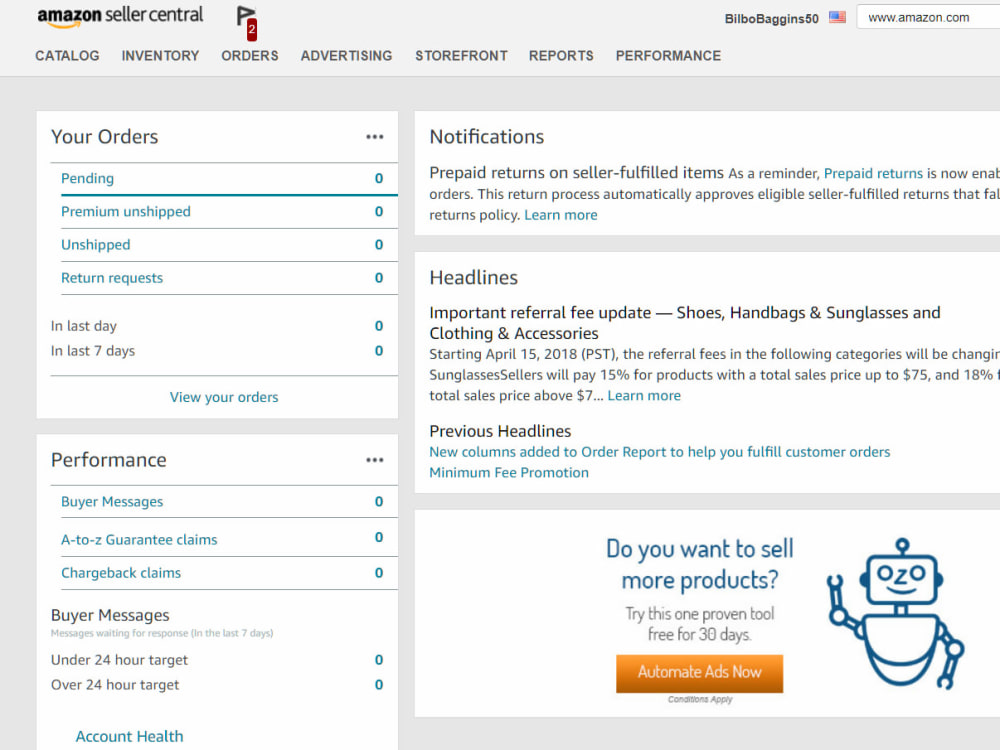Click the Previous Headlines subheading
This screenshot has height=750, width=1000.
[x=500, y=431]
